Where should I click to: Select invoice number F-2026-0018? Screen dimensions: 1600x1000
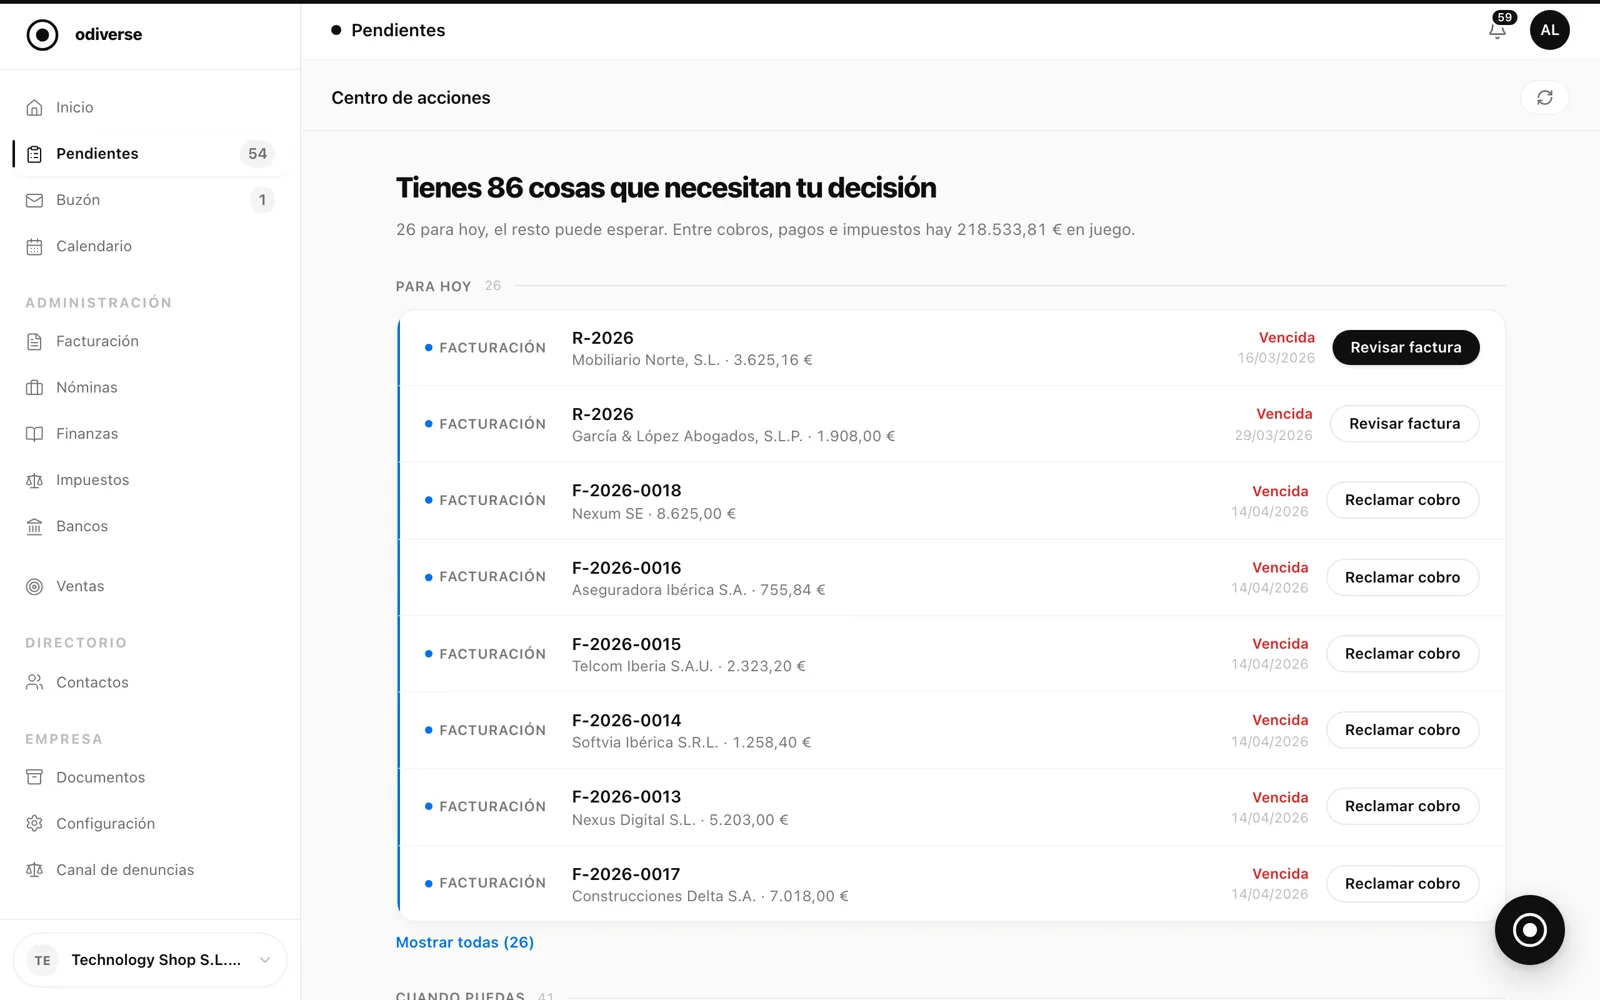tap(626, 491)
